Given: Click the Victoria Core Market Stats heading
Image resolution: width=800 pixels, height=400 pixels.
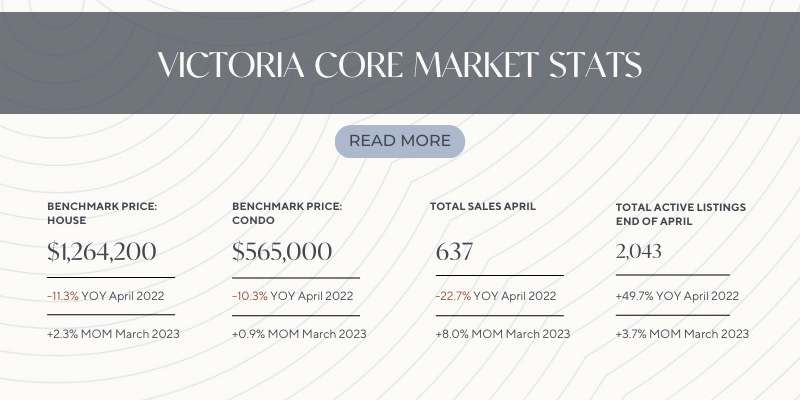Looking at the screenshot, I should 399,65.
